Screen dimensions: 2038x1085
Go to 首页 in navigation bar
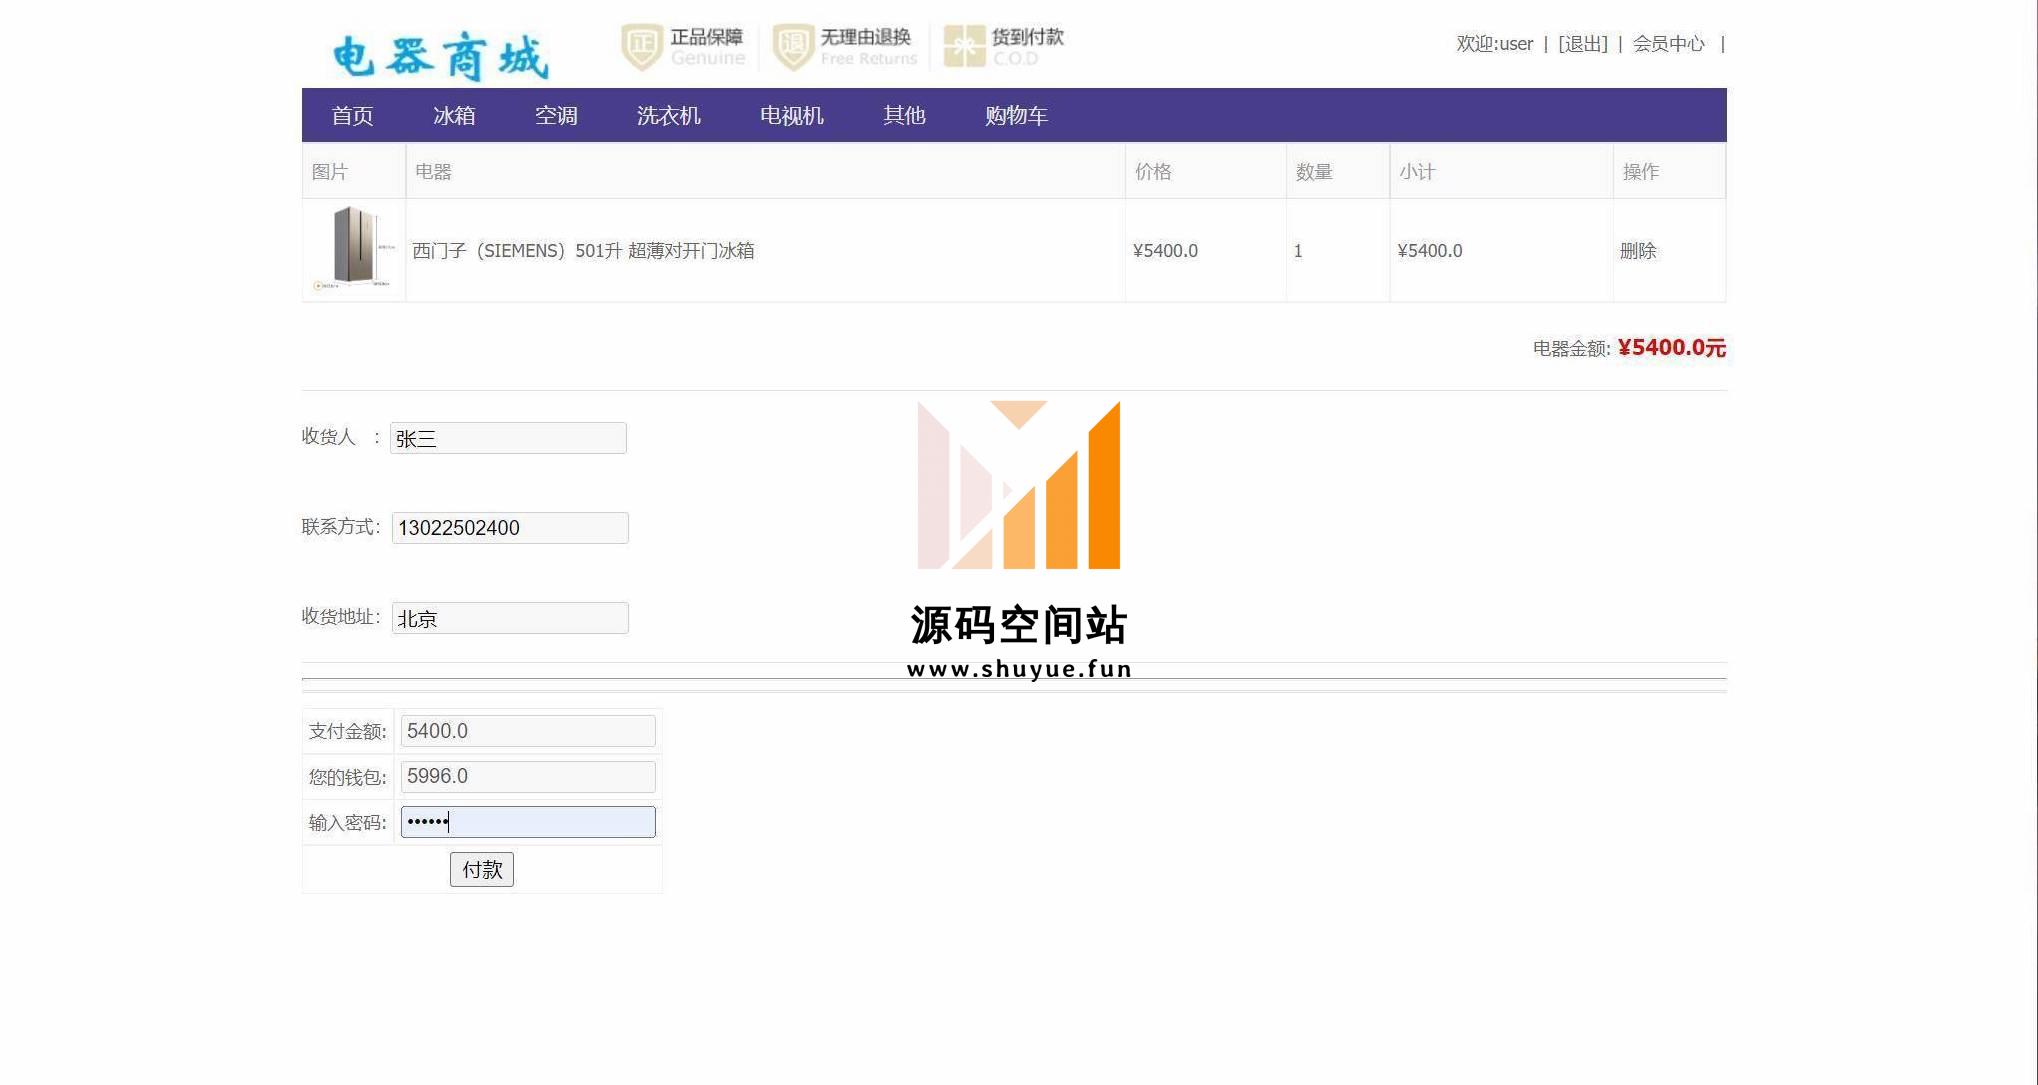tap(352, 116)
